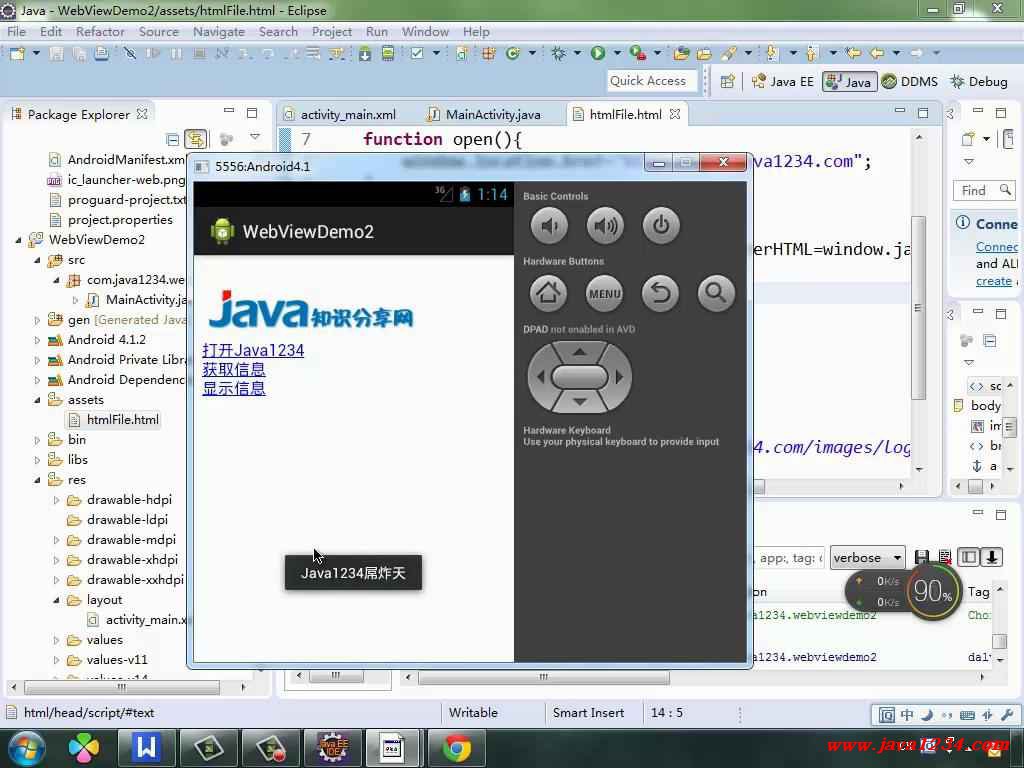Viewport: 1024px width, 768px height.
Task: Tap the 打开Java1234 link in emulator
Action: (x=253, y=350)
